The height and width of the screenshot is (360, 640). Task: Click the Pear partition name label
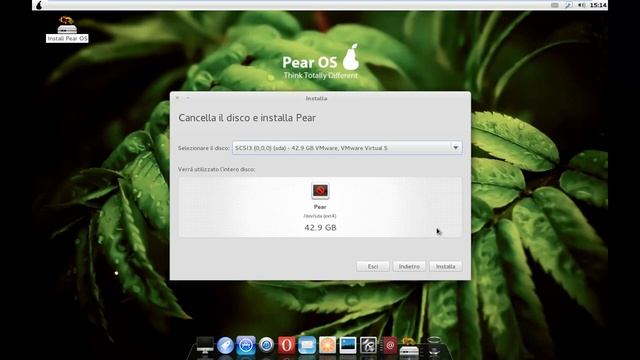click(x=320, y=207)
